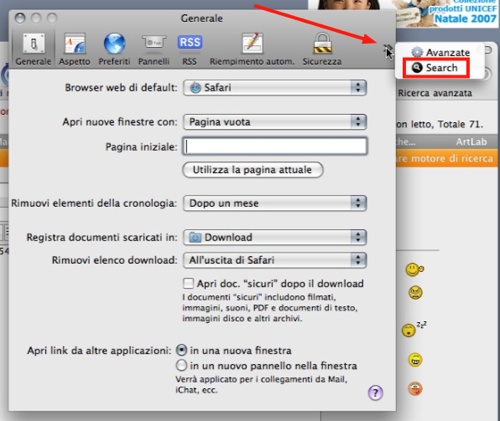Open the Rimuovi elenco download dropdown
Screen dimensions: 500x421
tap(275, 260)
